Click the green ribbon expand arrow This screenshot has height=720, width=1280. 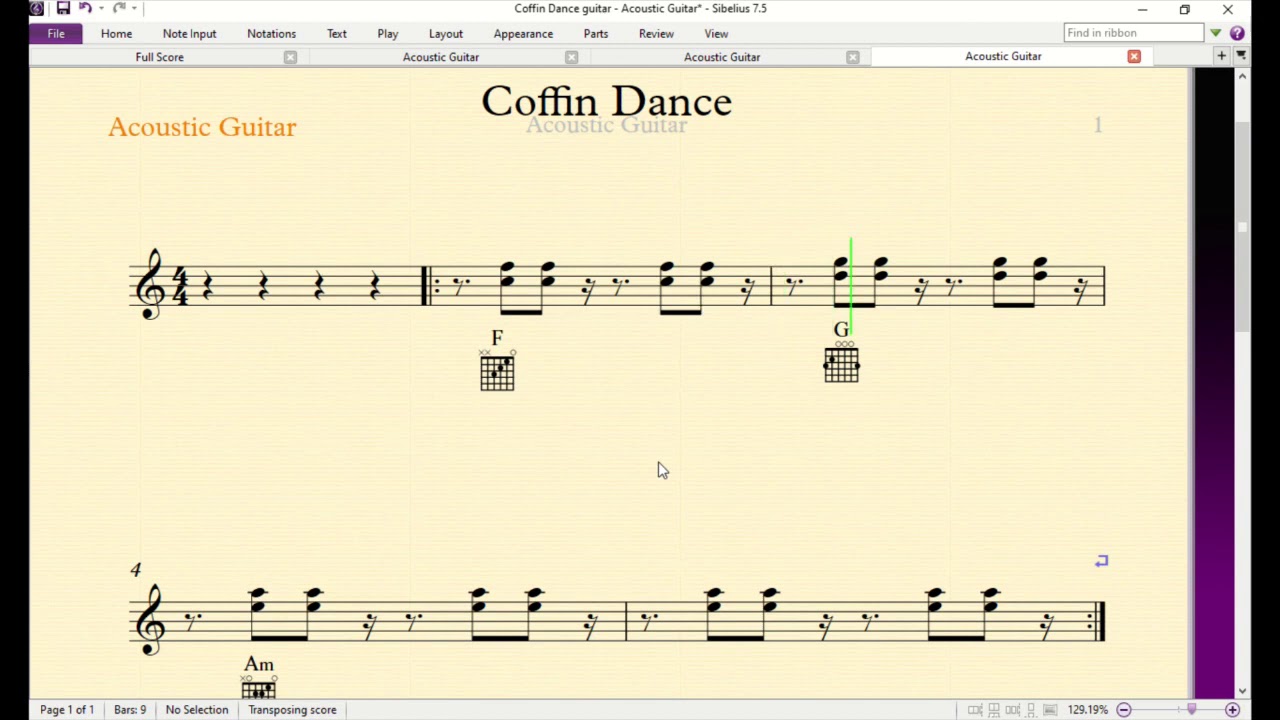(1216, 33)
